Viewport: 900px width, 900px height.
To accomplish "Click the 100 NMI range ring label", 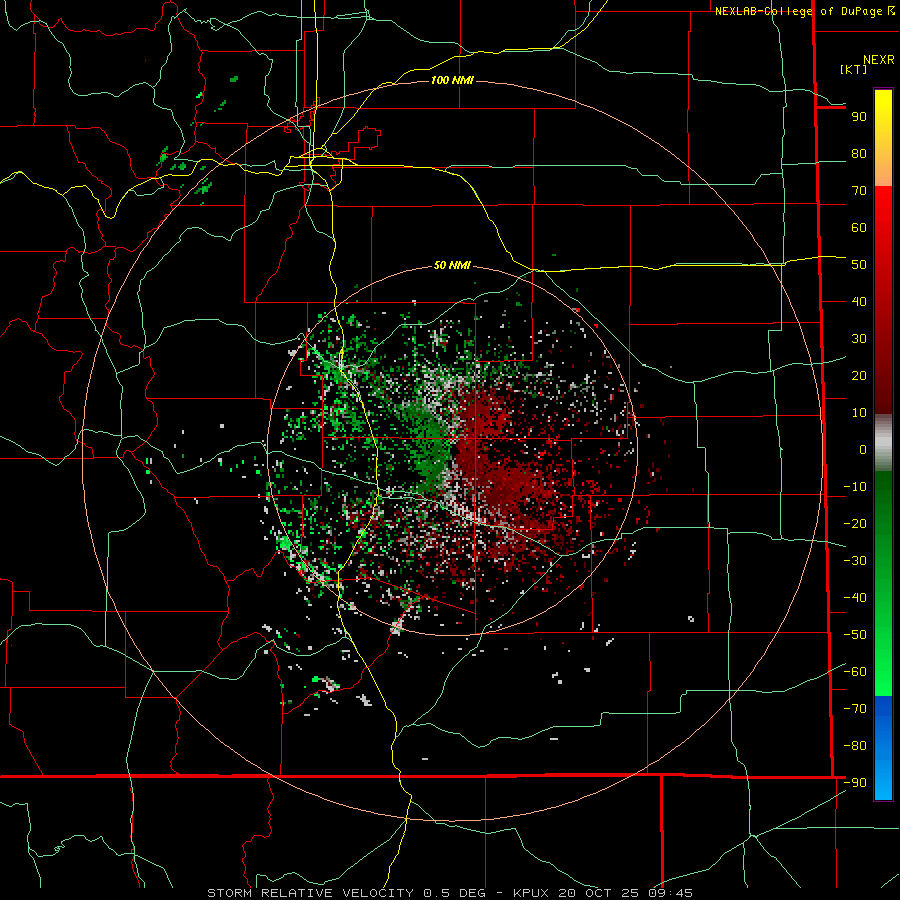I will [452, 80].
